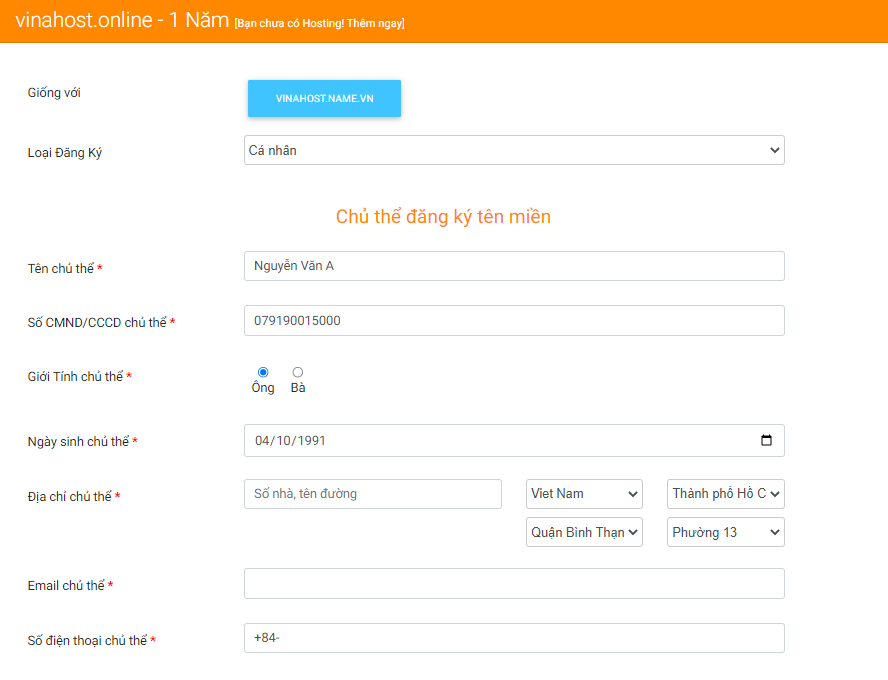This screenshot has width=888, height=680.
Task: Click the phone field containing +84-
Action: [513, 637]
